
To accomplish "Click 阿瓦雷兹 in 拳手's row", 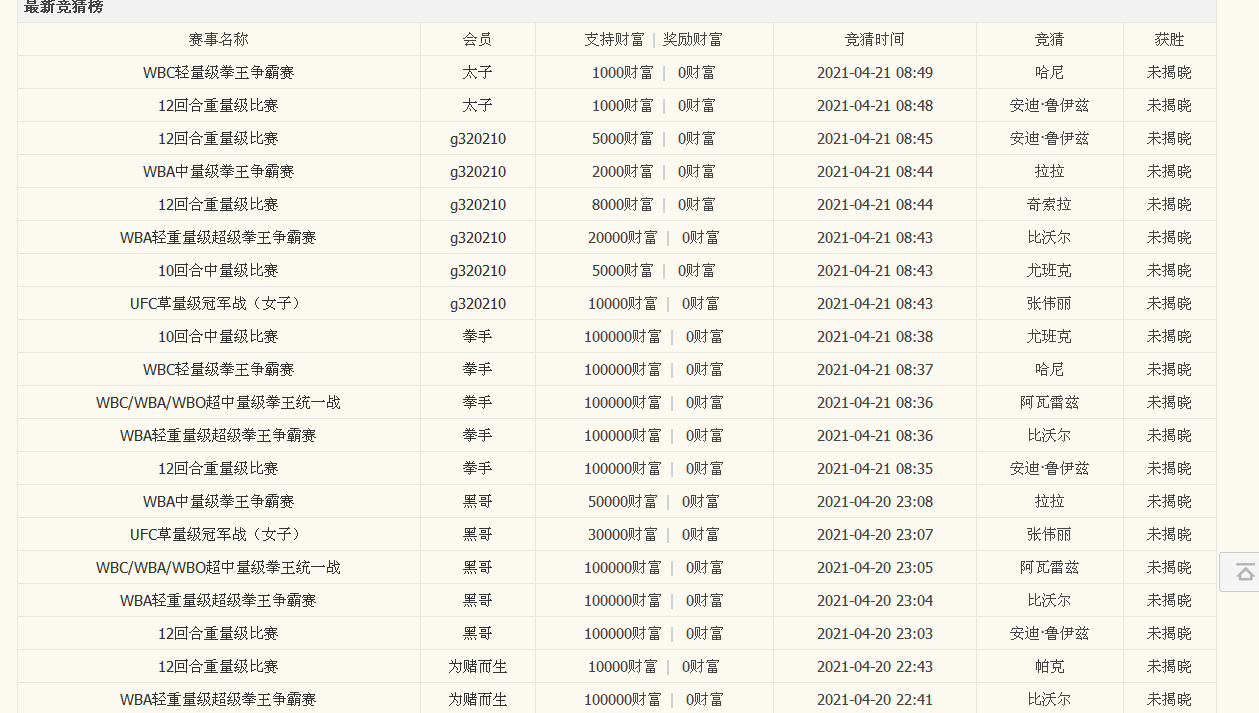I will (1049, 402).
